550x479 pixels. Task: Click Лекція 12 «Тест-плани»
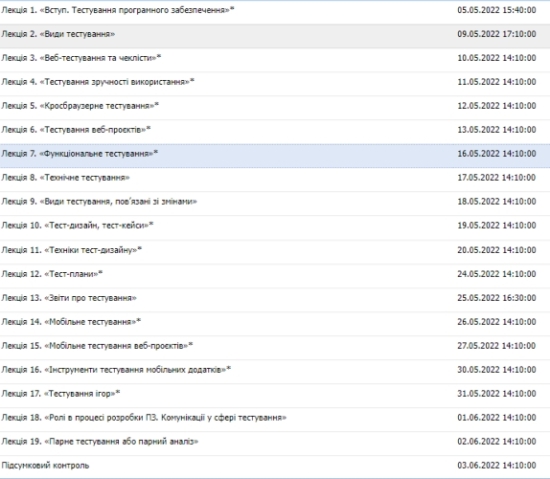pos(52,274)
